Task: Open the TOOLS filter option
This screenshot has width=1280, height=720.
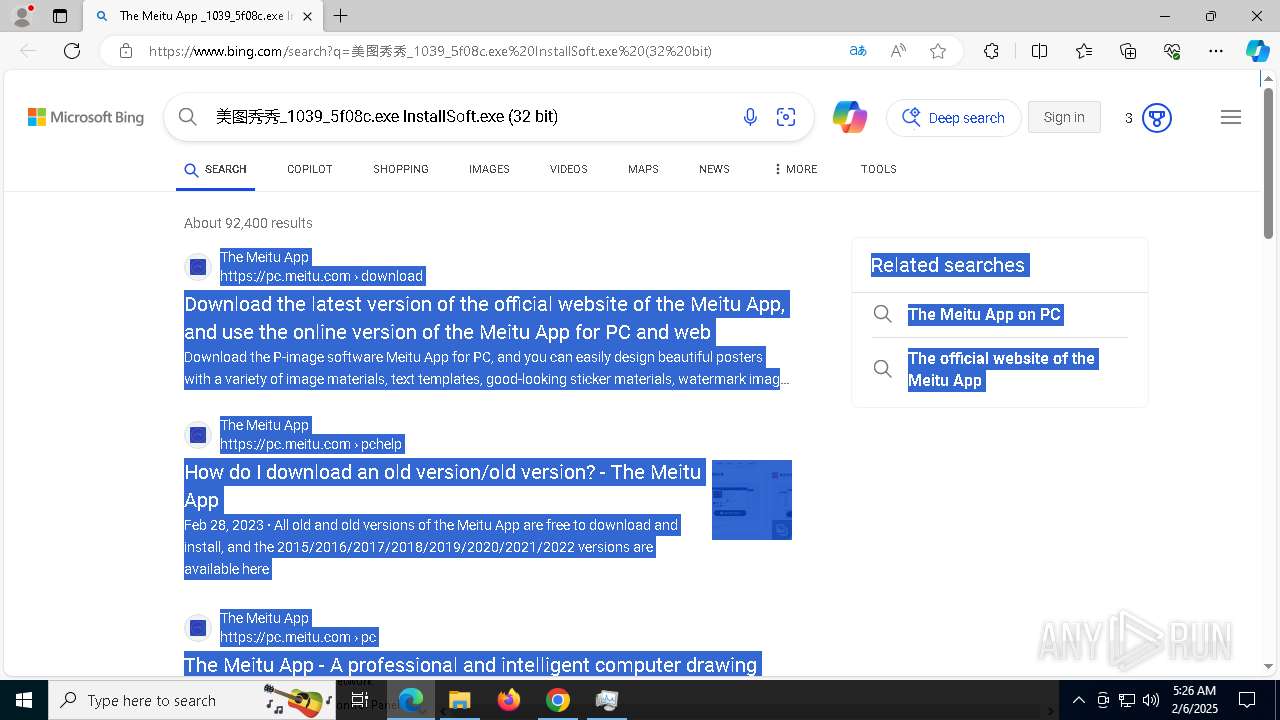Action: (879, 170)
